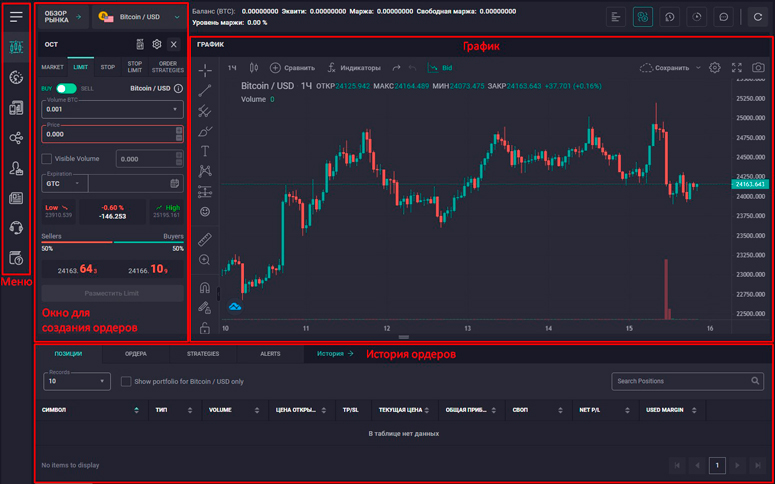The width and height of the screenshot is (775, 484).
Task: Toggle the BUY/SELL switch
Action: [x=66, y=88]
